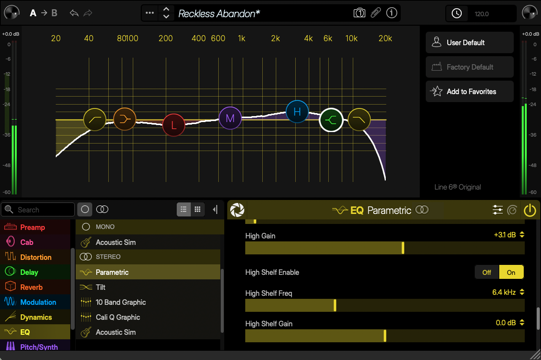Click the tempo clock icon
The width and height of the screenshot is (541, 360).
click(x=456, y=13)
